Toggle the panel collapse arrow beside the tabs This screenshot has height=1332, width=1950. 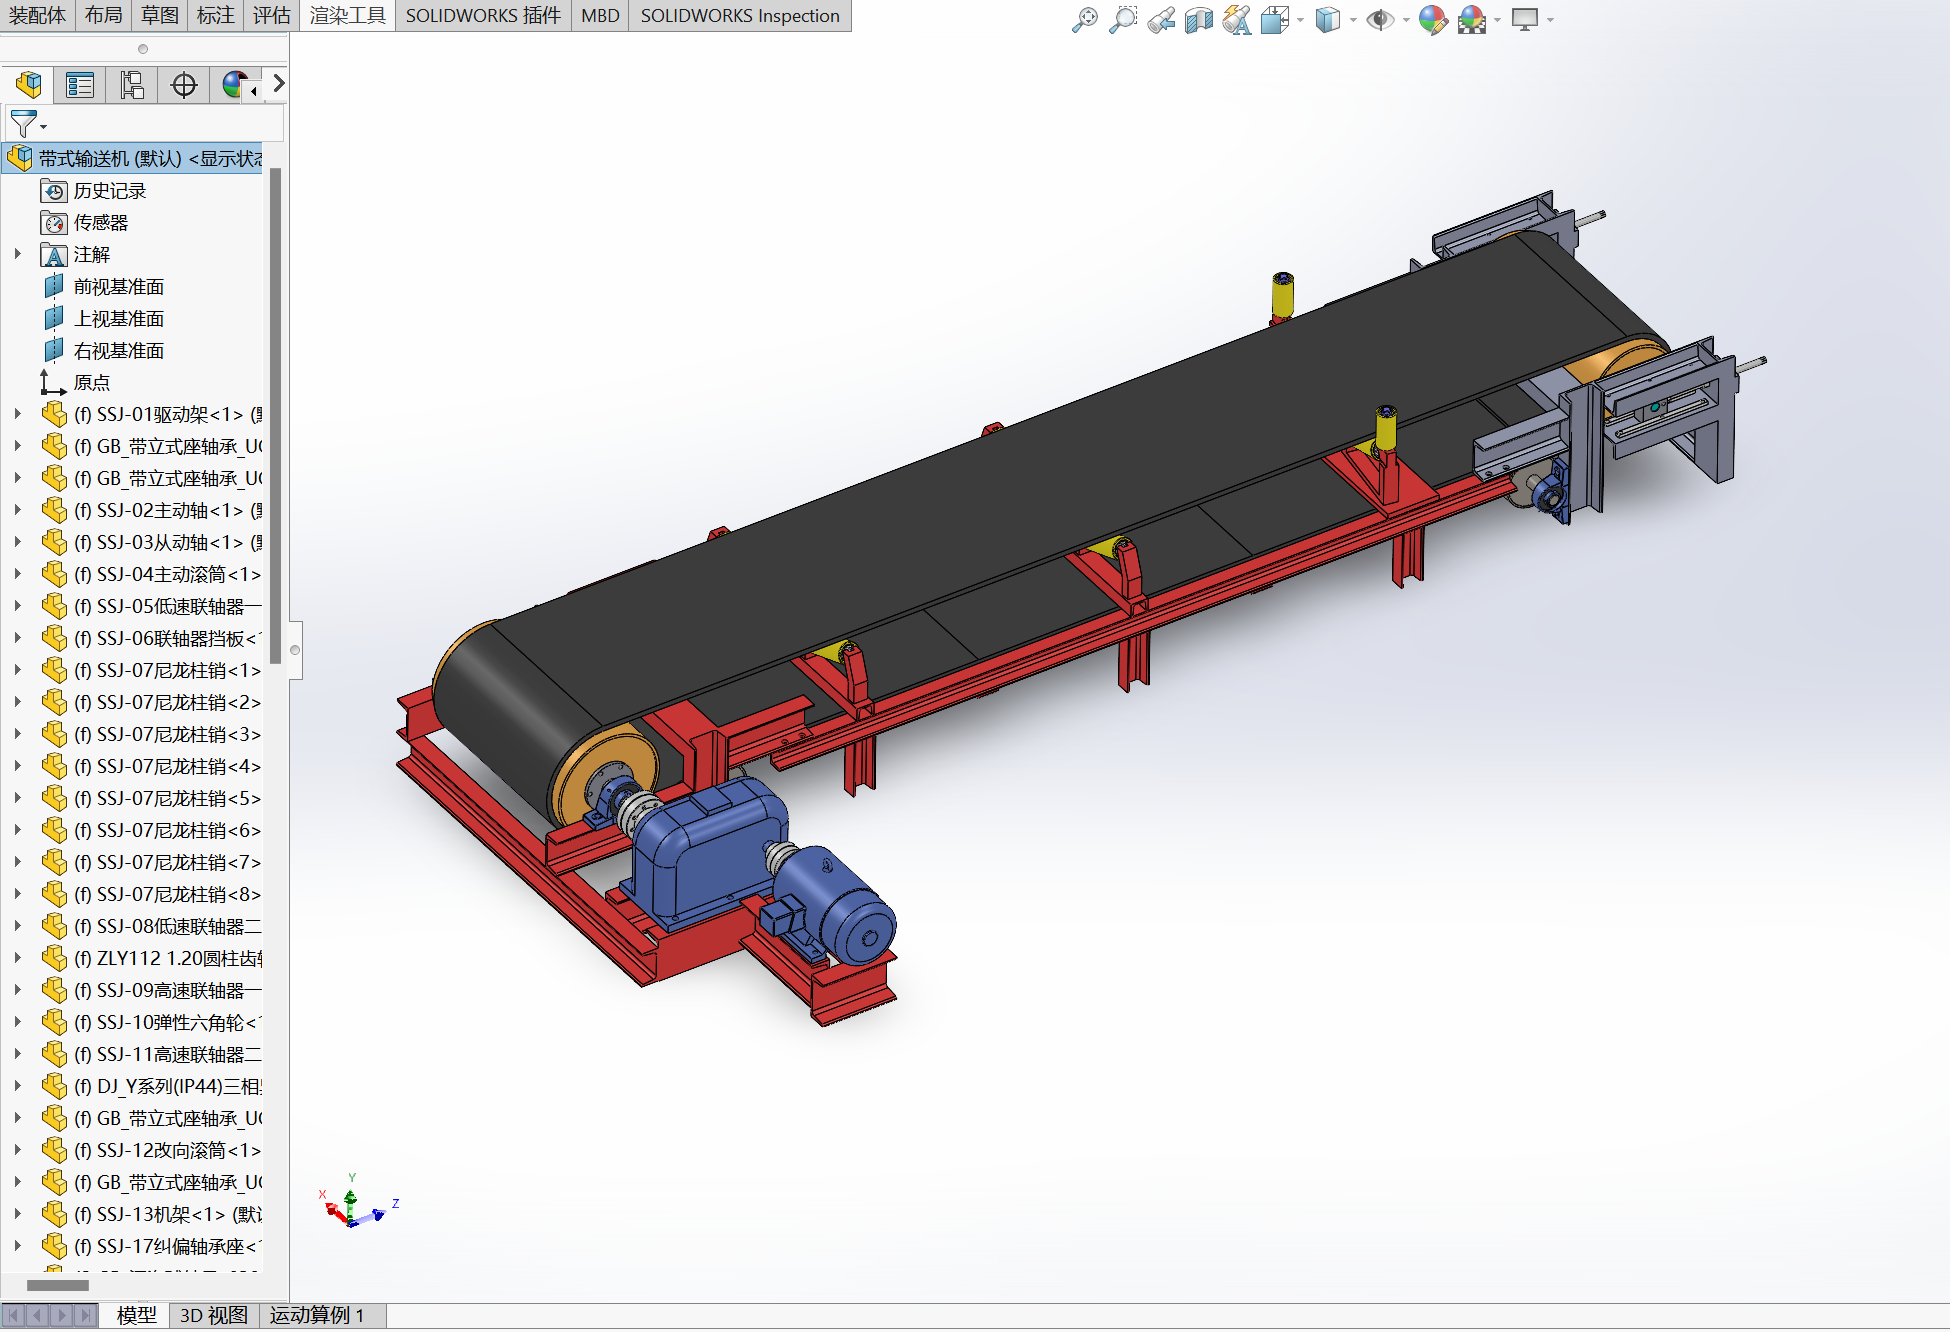pyautogui.click(x=279, y=84)
